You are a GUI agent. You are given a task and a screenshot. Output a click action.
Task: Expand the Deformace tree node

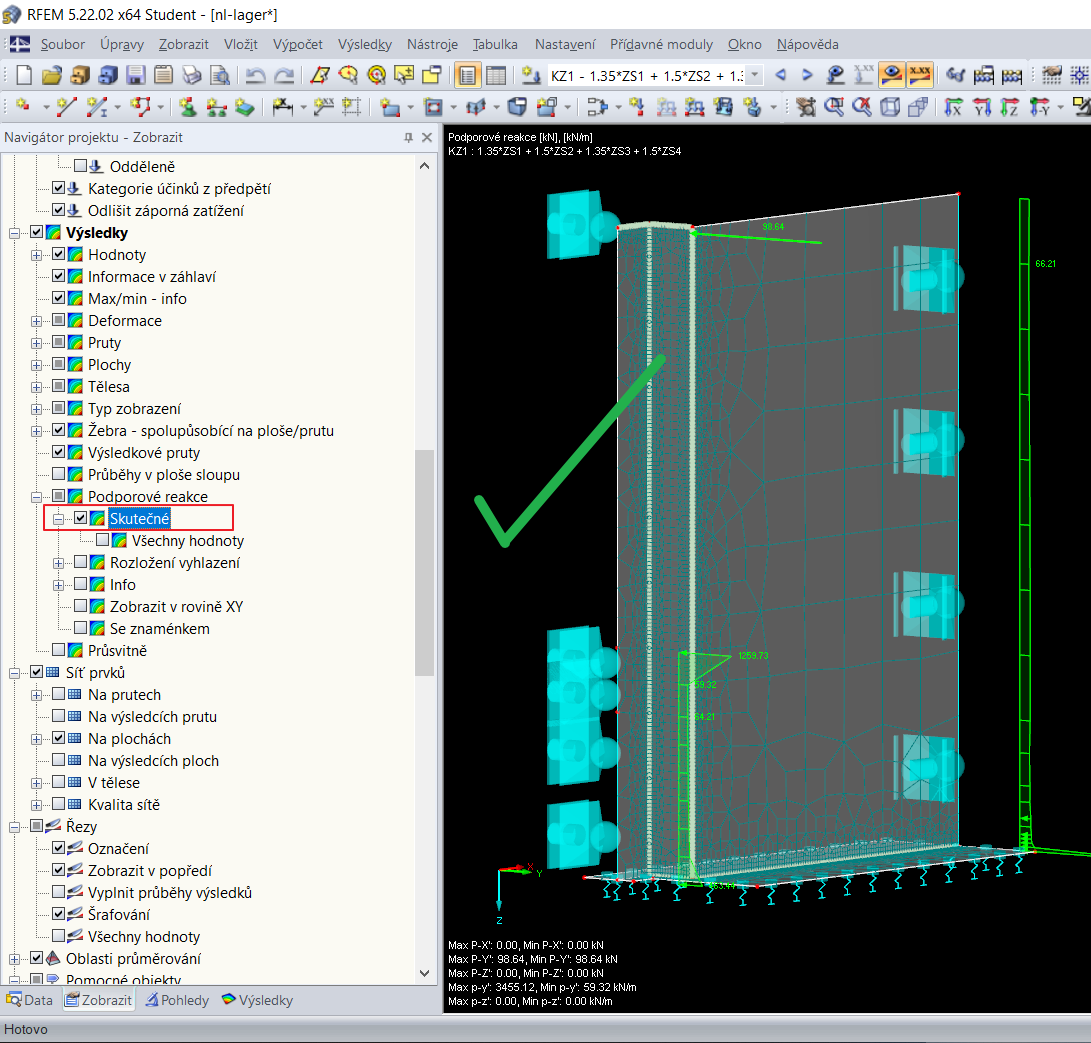38,321
